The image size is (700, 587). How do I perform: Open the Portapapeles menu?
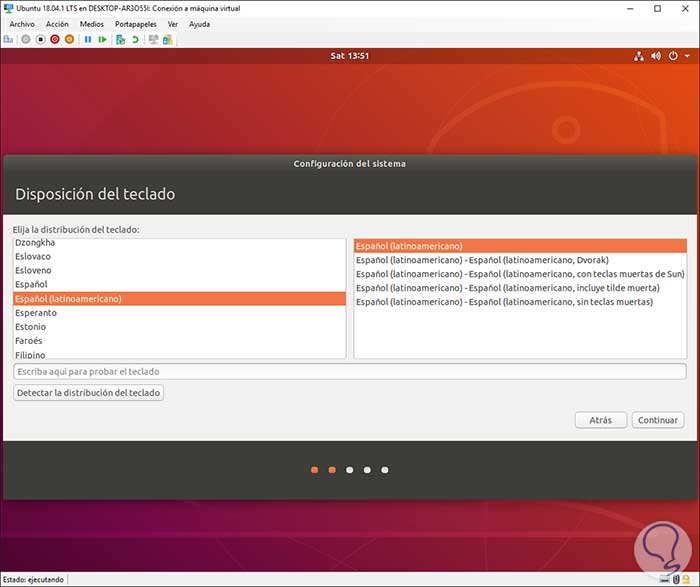coord(136,24)
